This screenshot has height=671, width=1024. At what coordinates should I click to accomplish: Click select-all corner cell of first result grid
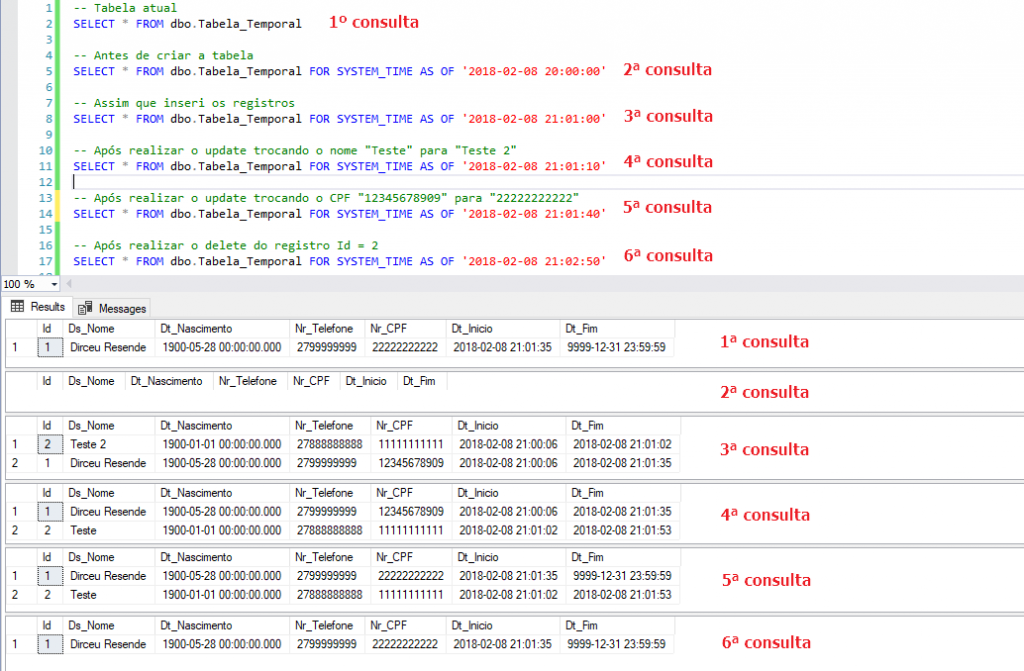click(14, 328)
